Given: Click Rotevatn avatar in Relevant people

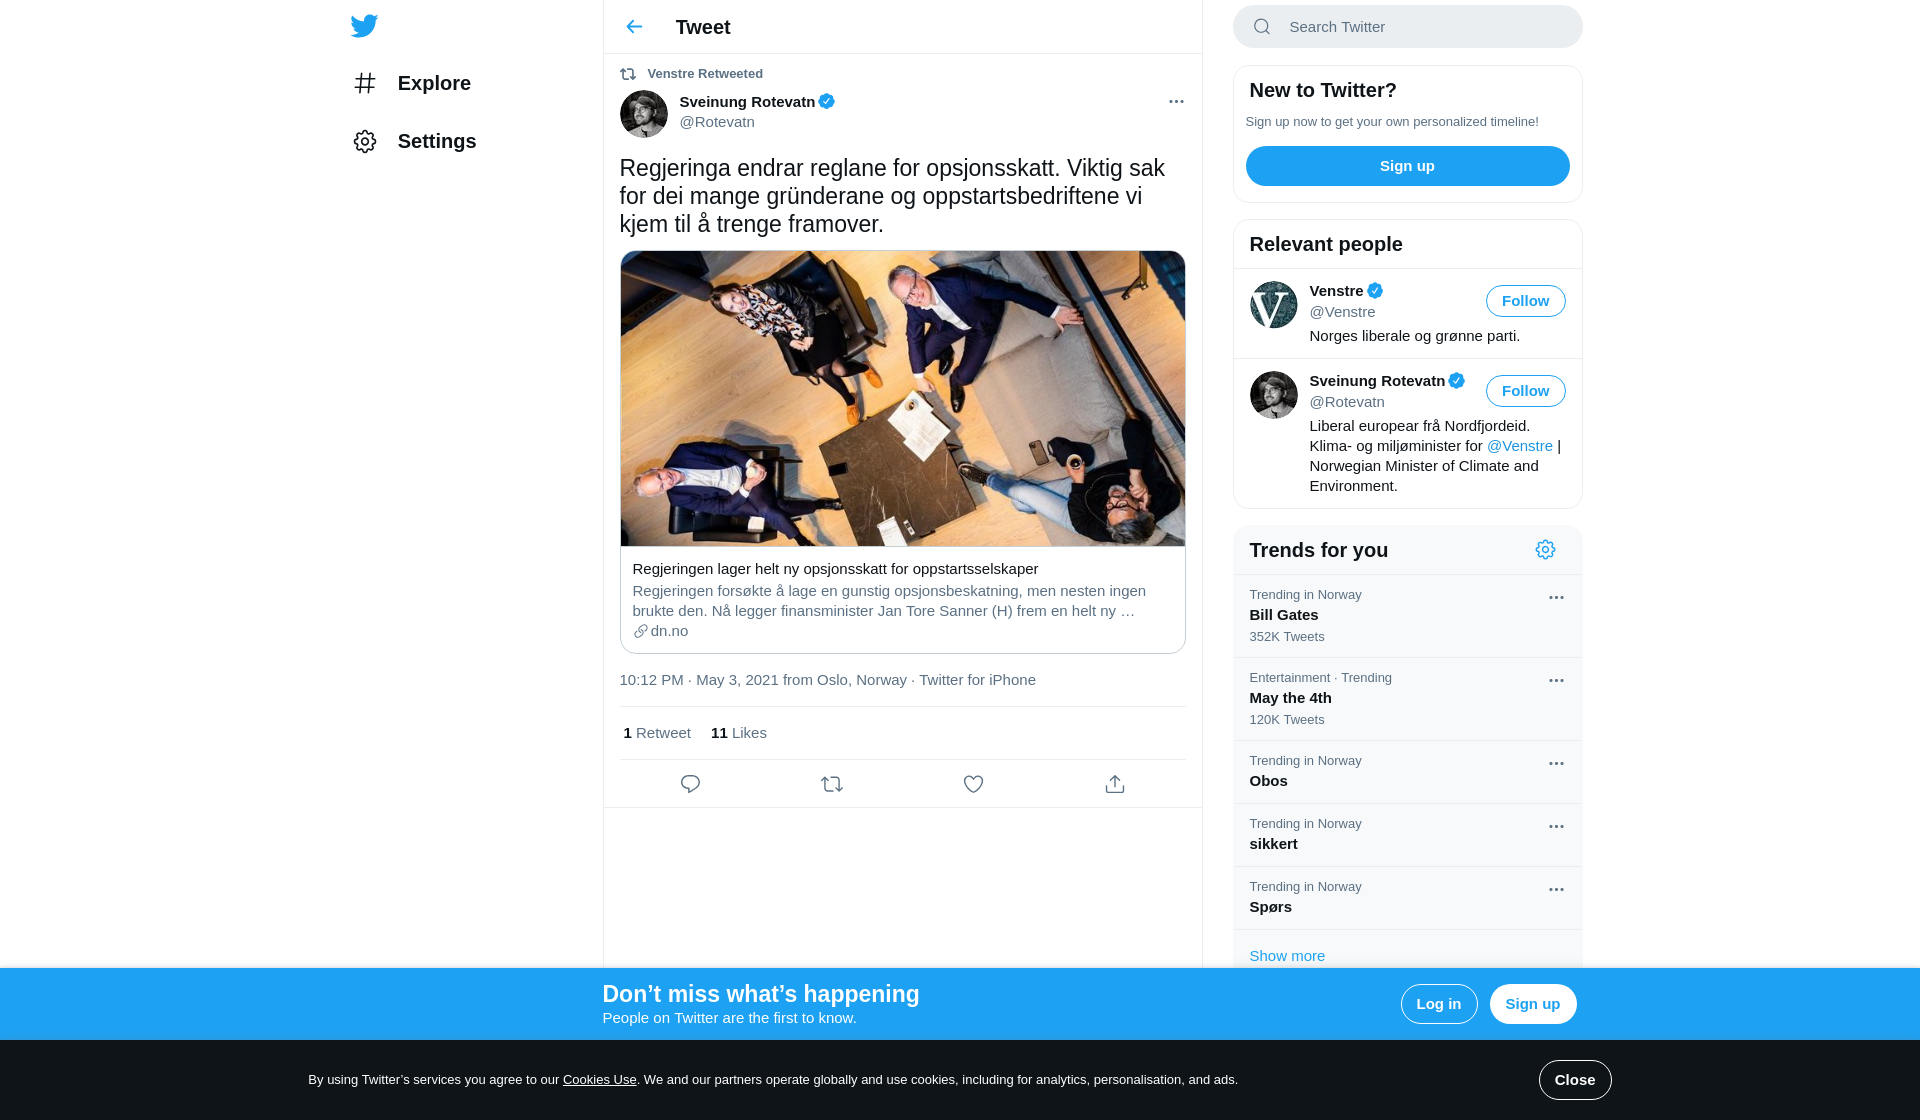Looking at the screenshot, I should pos(1274,395).
